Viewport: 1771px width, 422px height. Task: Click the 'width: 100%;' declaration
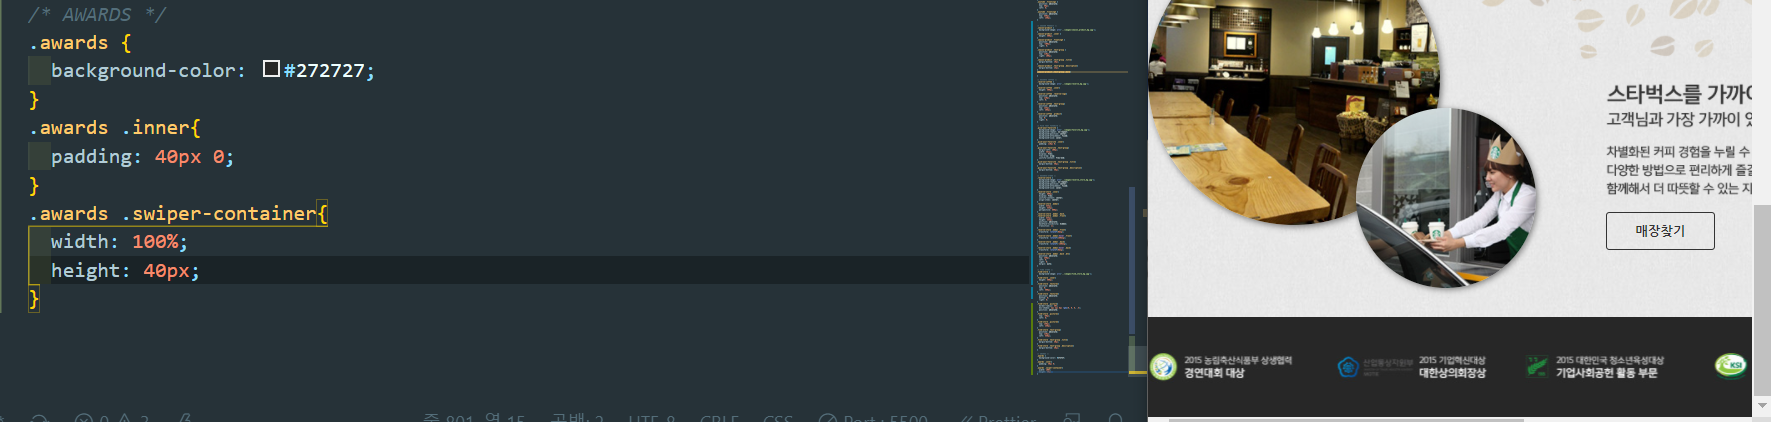pyautogui.click(x=119, y=242)
